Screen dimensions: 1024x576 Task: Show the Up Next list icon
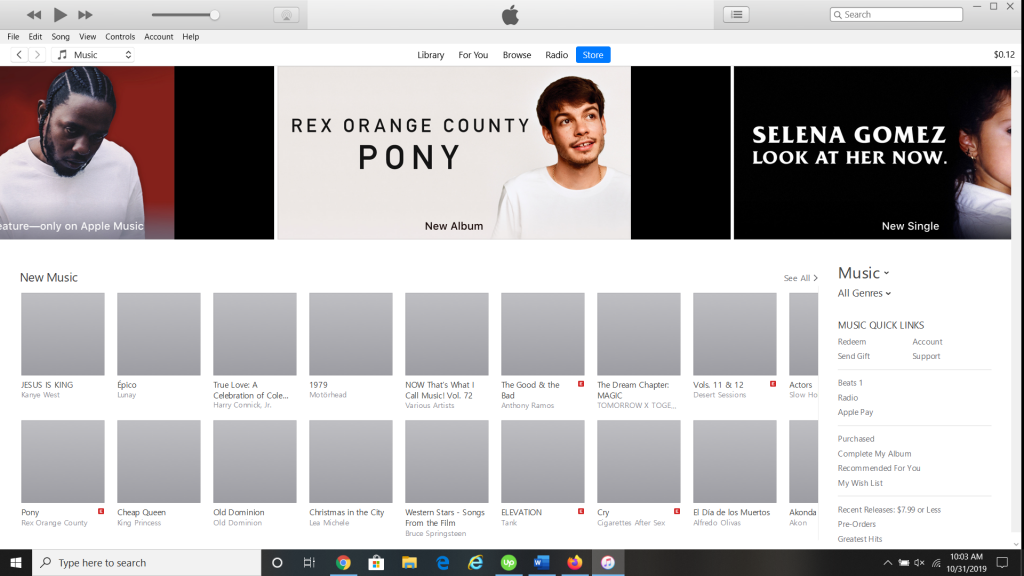click(x=736, y=14)
